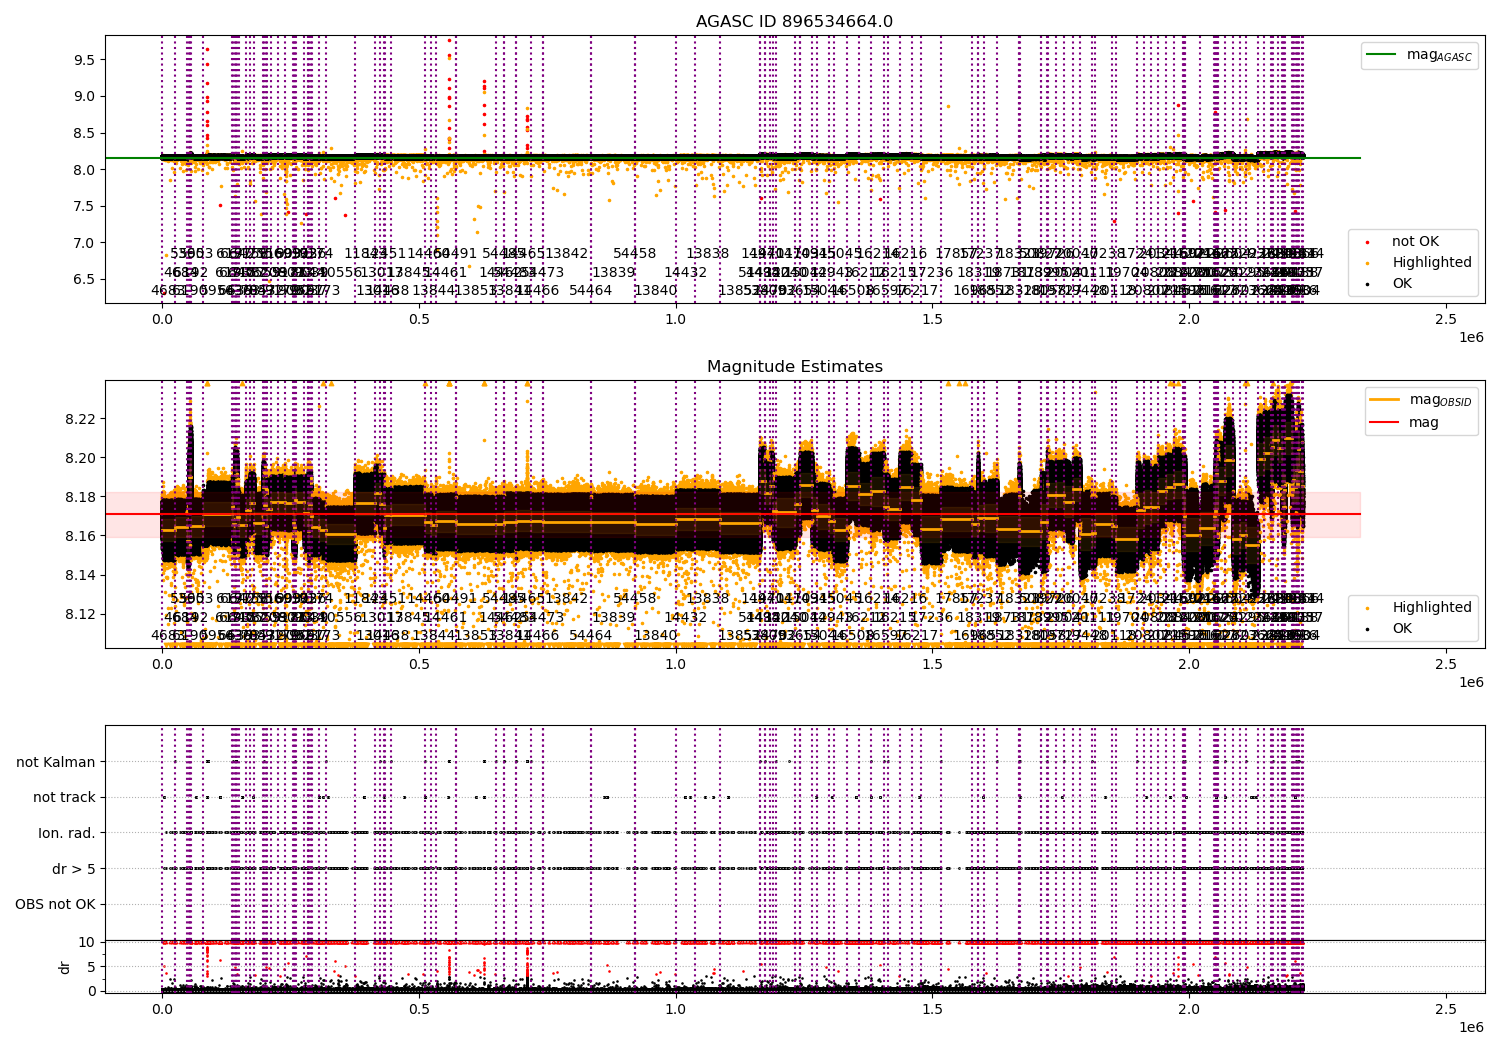
Task: Click the 'OBS not OK' row label
Action: click(x=55, y=904)
